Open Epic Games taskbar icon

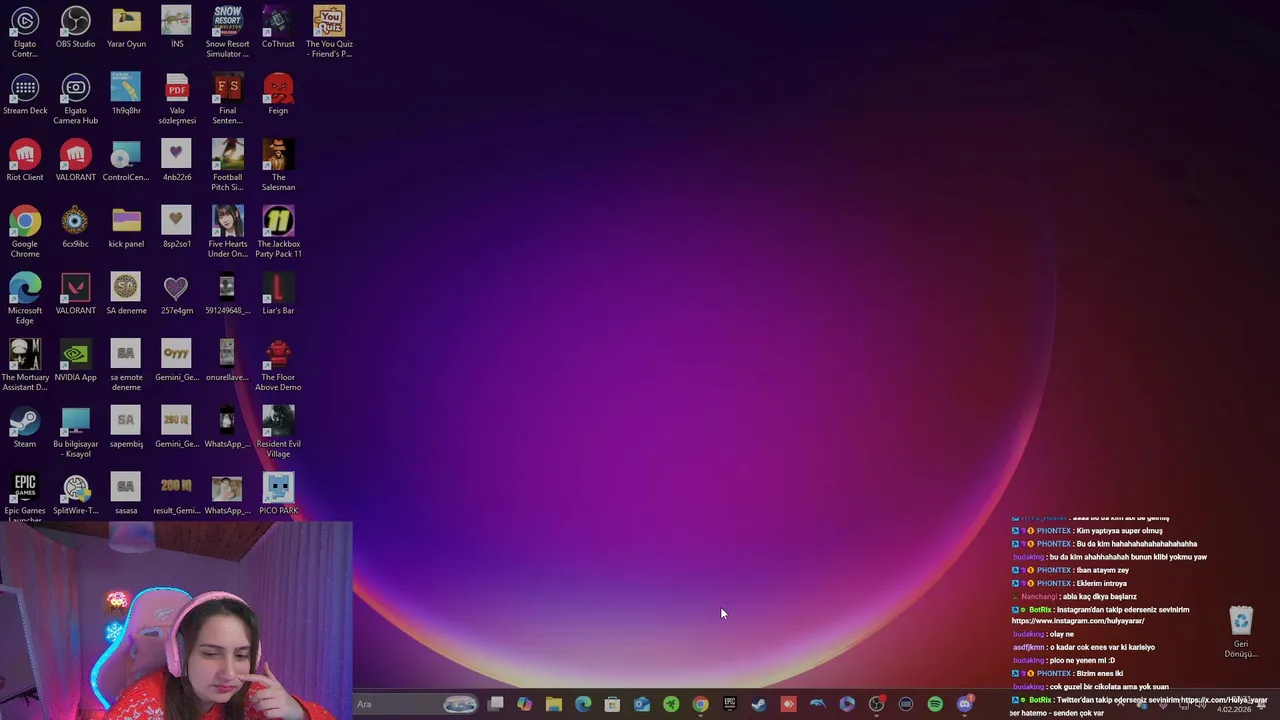coord(729,704)
